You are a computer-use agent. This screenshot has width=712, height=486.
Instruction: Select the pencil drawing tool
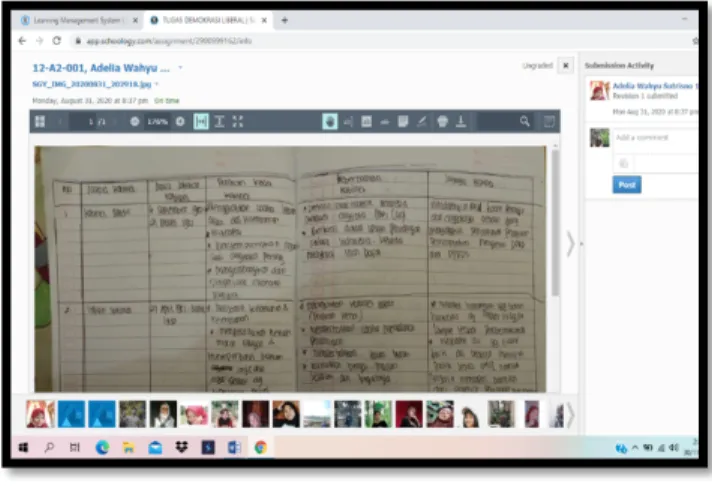coord(422,121)
